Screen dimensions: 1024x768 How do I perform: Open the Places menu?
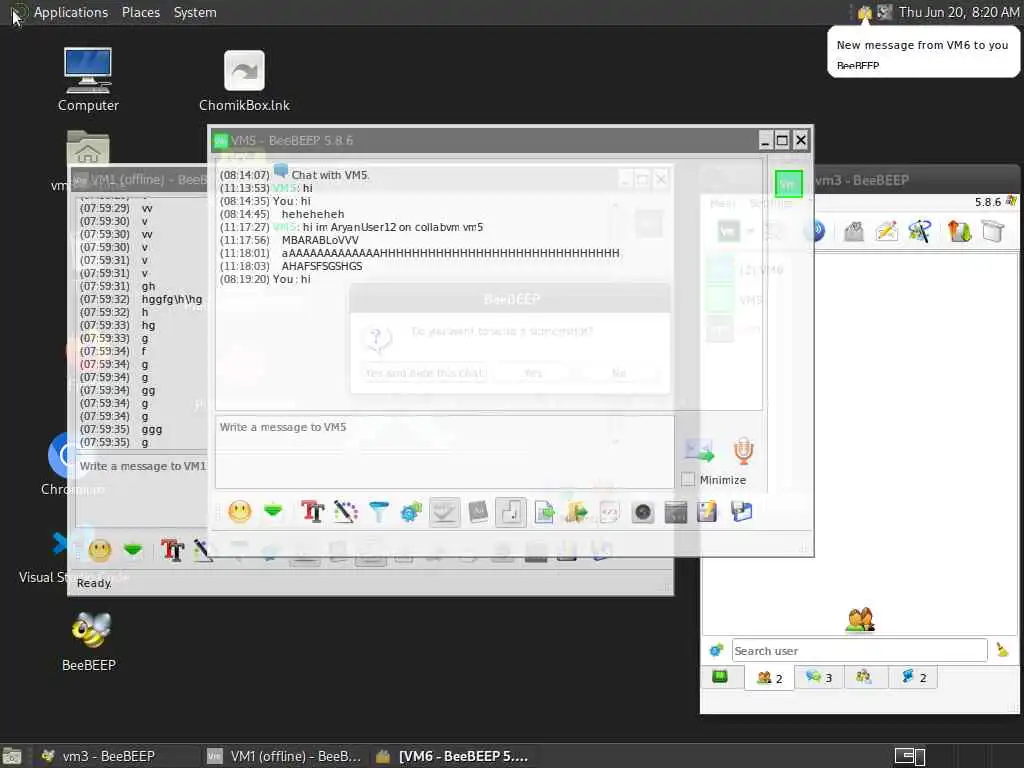[x=140, y=12]
